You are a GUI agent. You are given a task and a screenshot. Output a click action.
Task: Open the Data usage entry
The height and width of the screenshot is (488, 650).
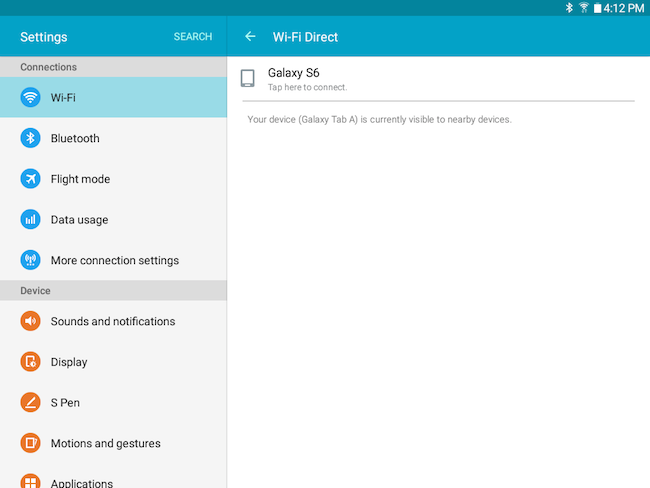tap(113, 219)
